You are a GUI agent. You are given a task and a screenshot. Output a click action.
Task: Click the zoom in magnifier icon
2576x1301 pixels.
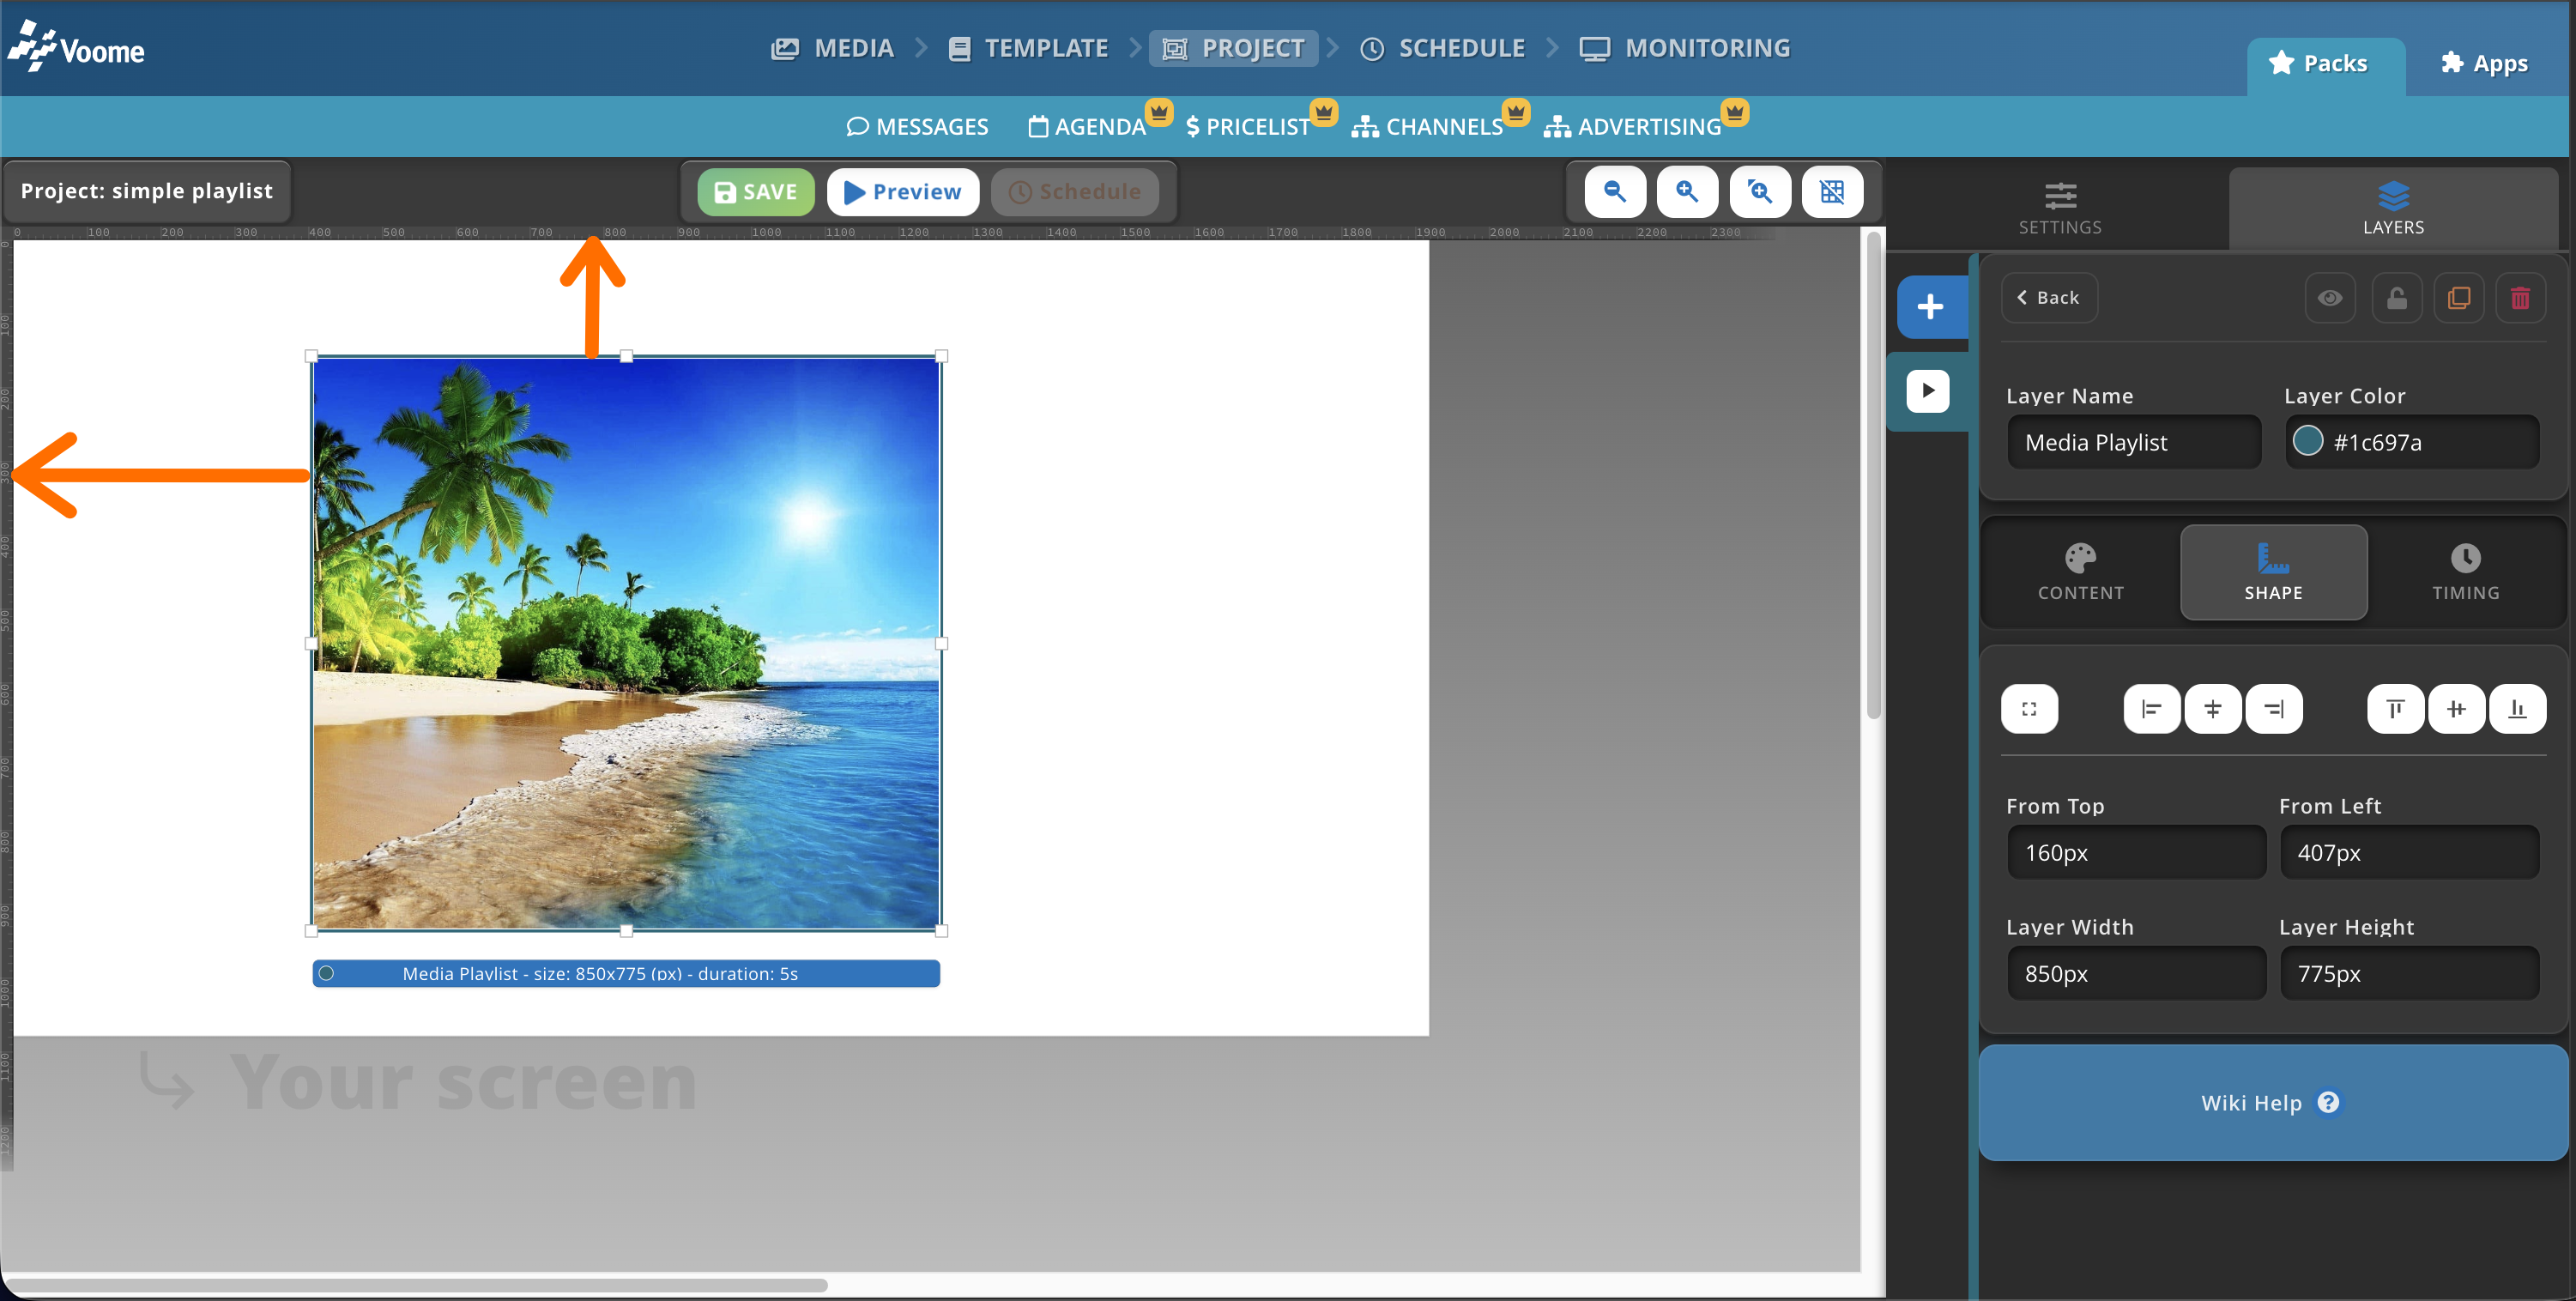(1687, 191)
